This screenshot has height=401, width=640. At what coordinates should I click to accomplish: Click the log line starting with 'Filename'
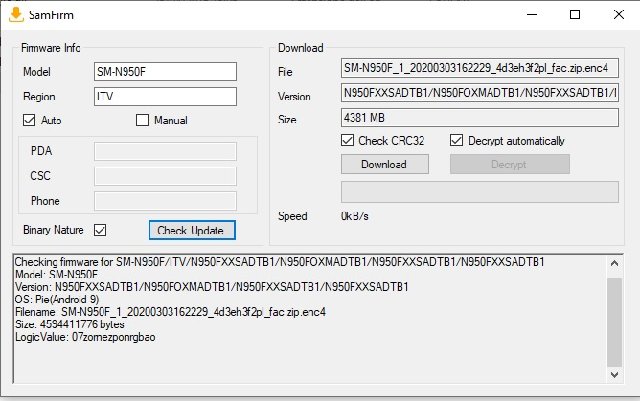[170, 312]
